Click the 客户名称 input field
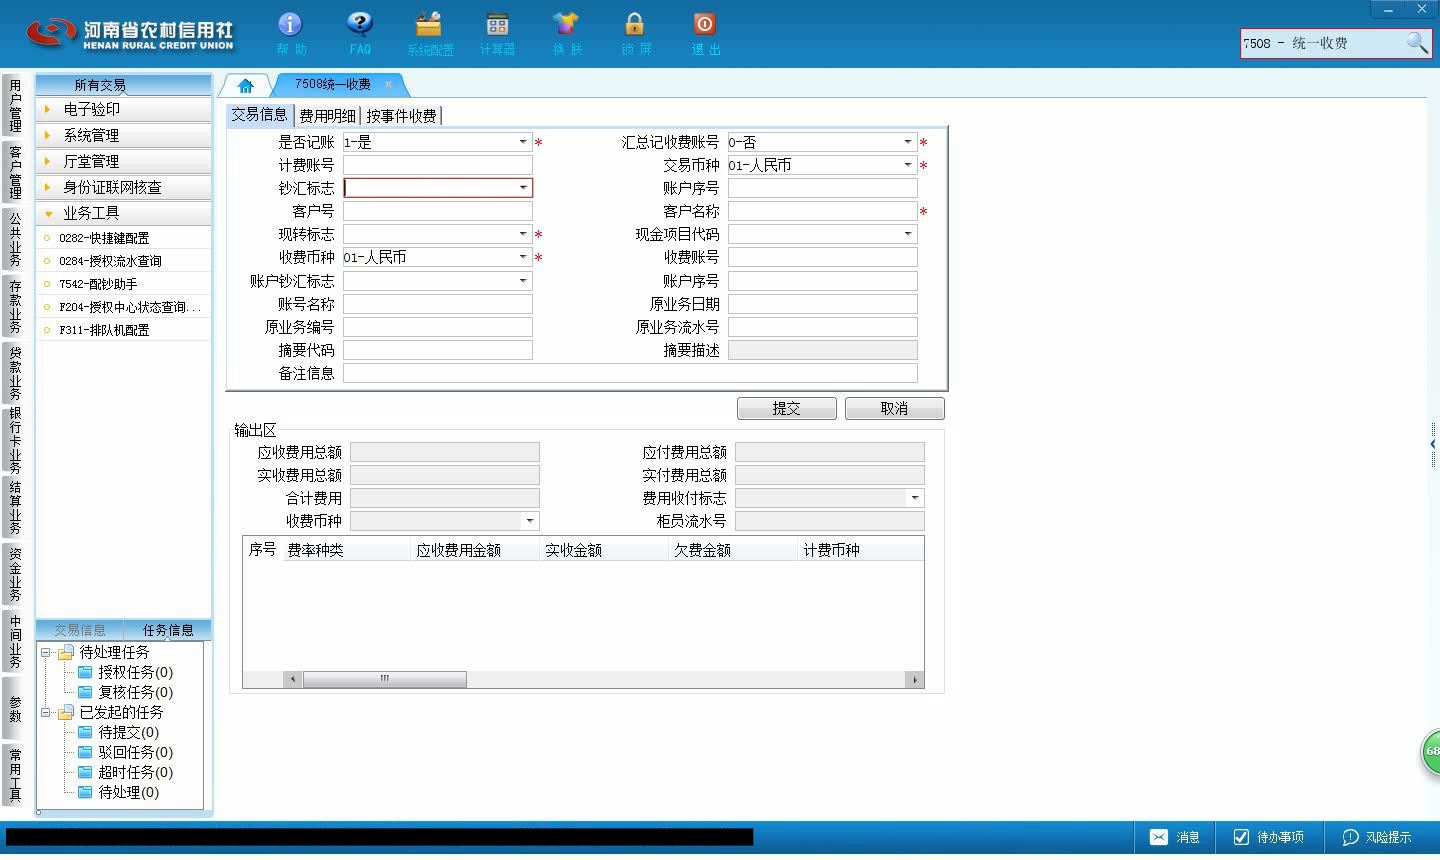 [823, 211]
